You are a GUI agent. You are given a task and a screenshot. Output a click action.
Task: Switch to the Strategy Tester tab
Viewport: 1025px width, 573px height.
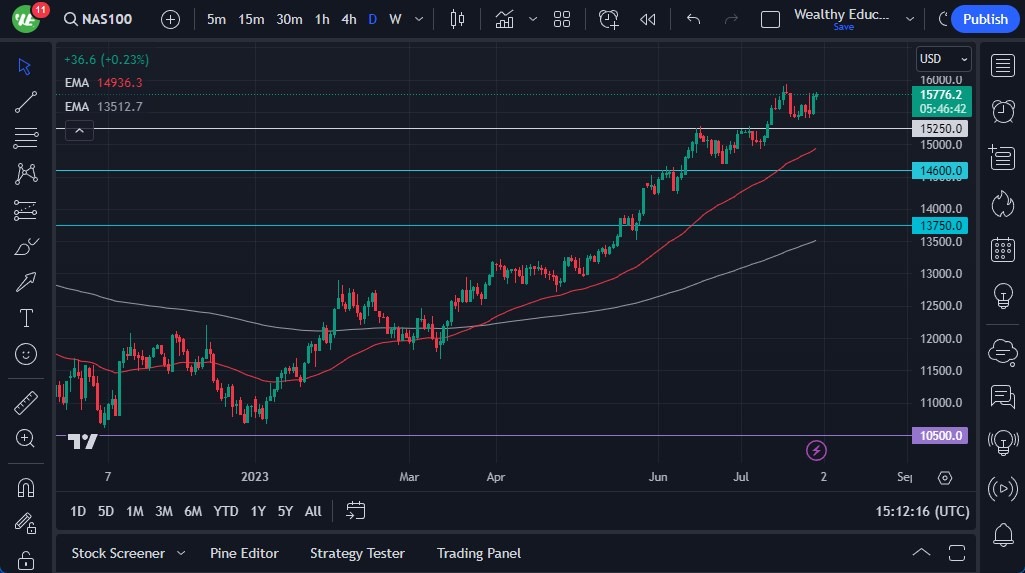click(357, 553)
